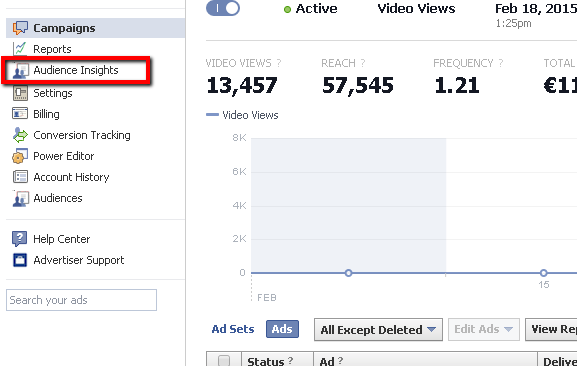Click the View Report button
577x366 pixels.
tap(551, 330)
